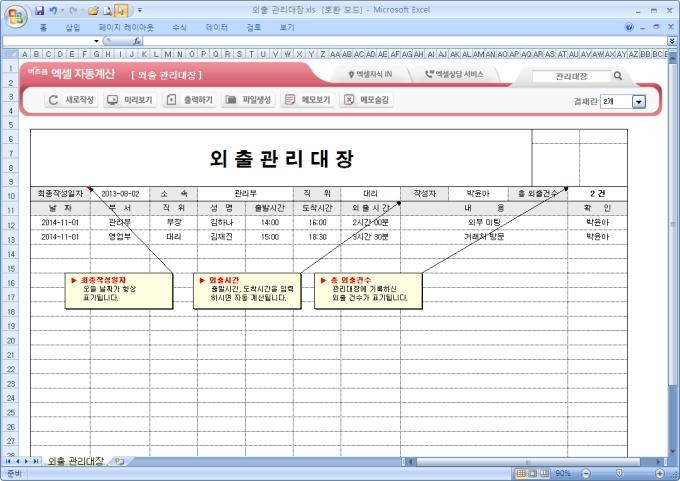
Task: Select the 검토 ribbon tab
Action: tap(254, 27)
